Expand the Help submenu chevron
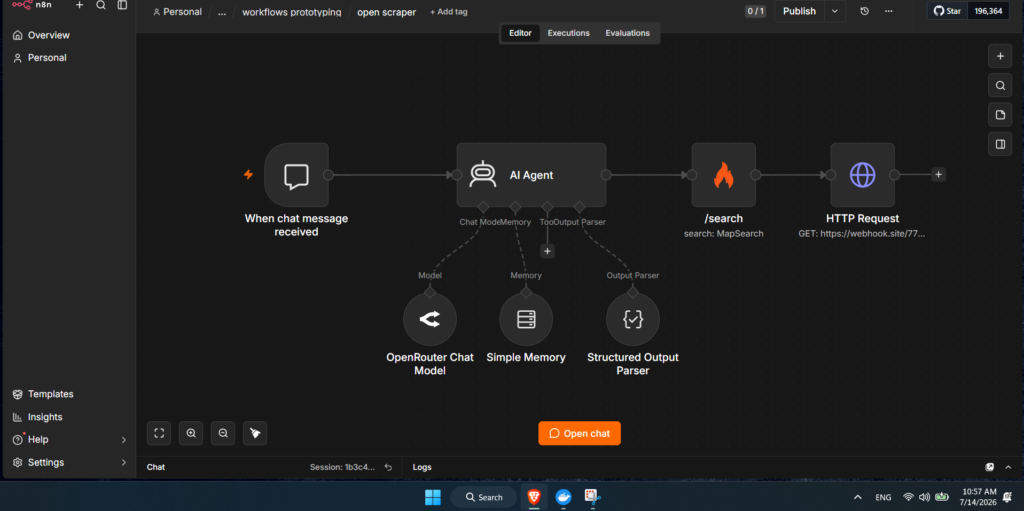Viewport: 1024px width, 511px height. pos(123,440)
